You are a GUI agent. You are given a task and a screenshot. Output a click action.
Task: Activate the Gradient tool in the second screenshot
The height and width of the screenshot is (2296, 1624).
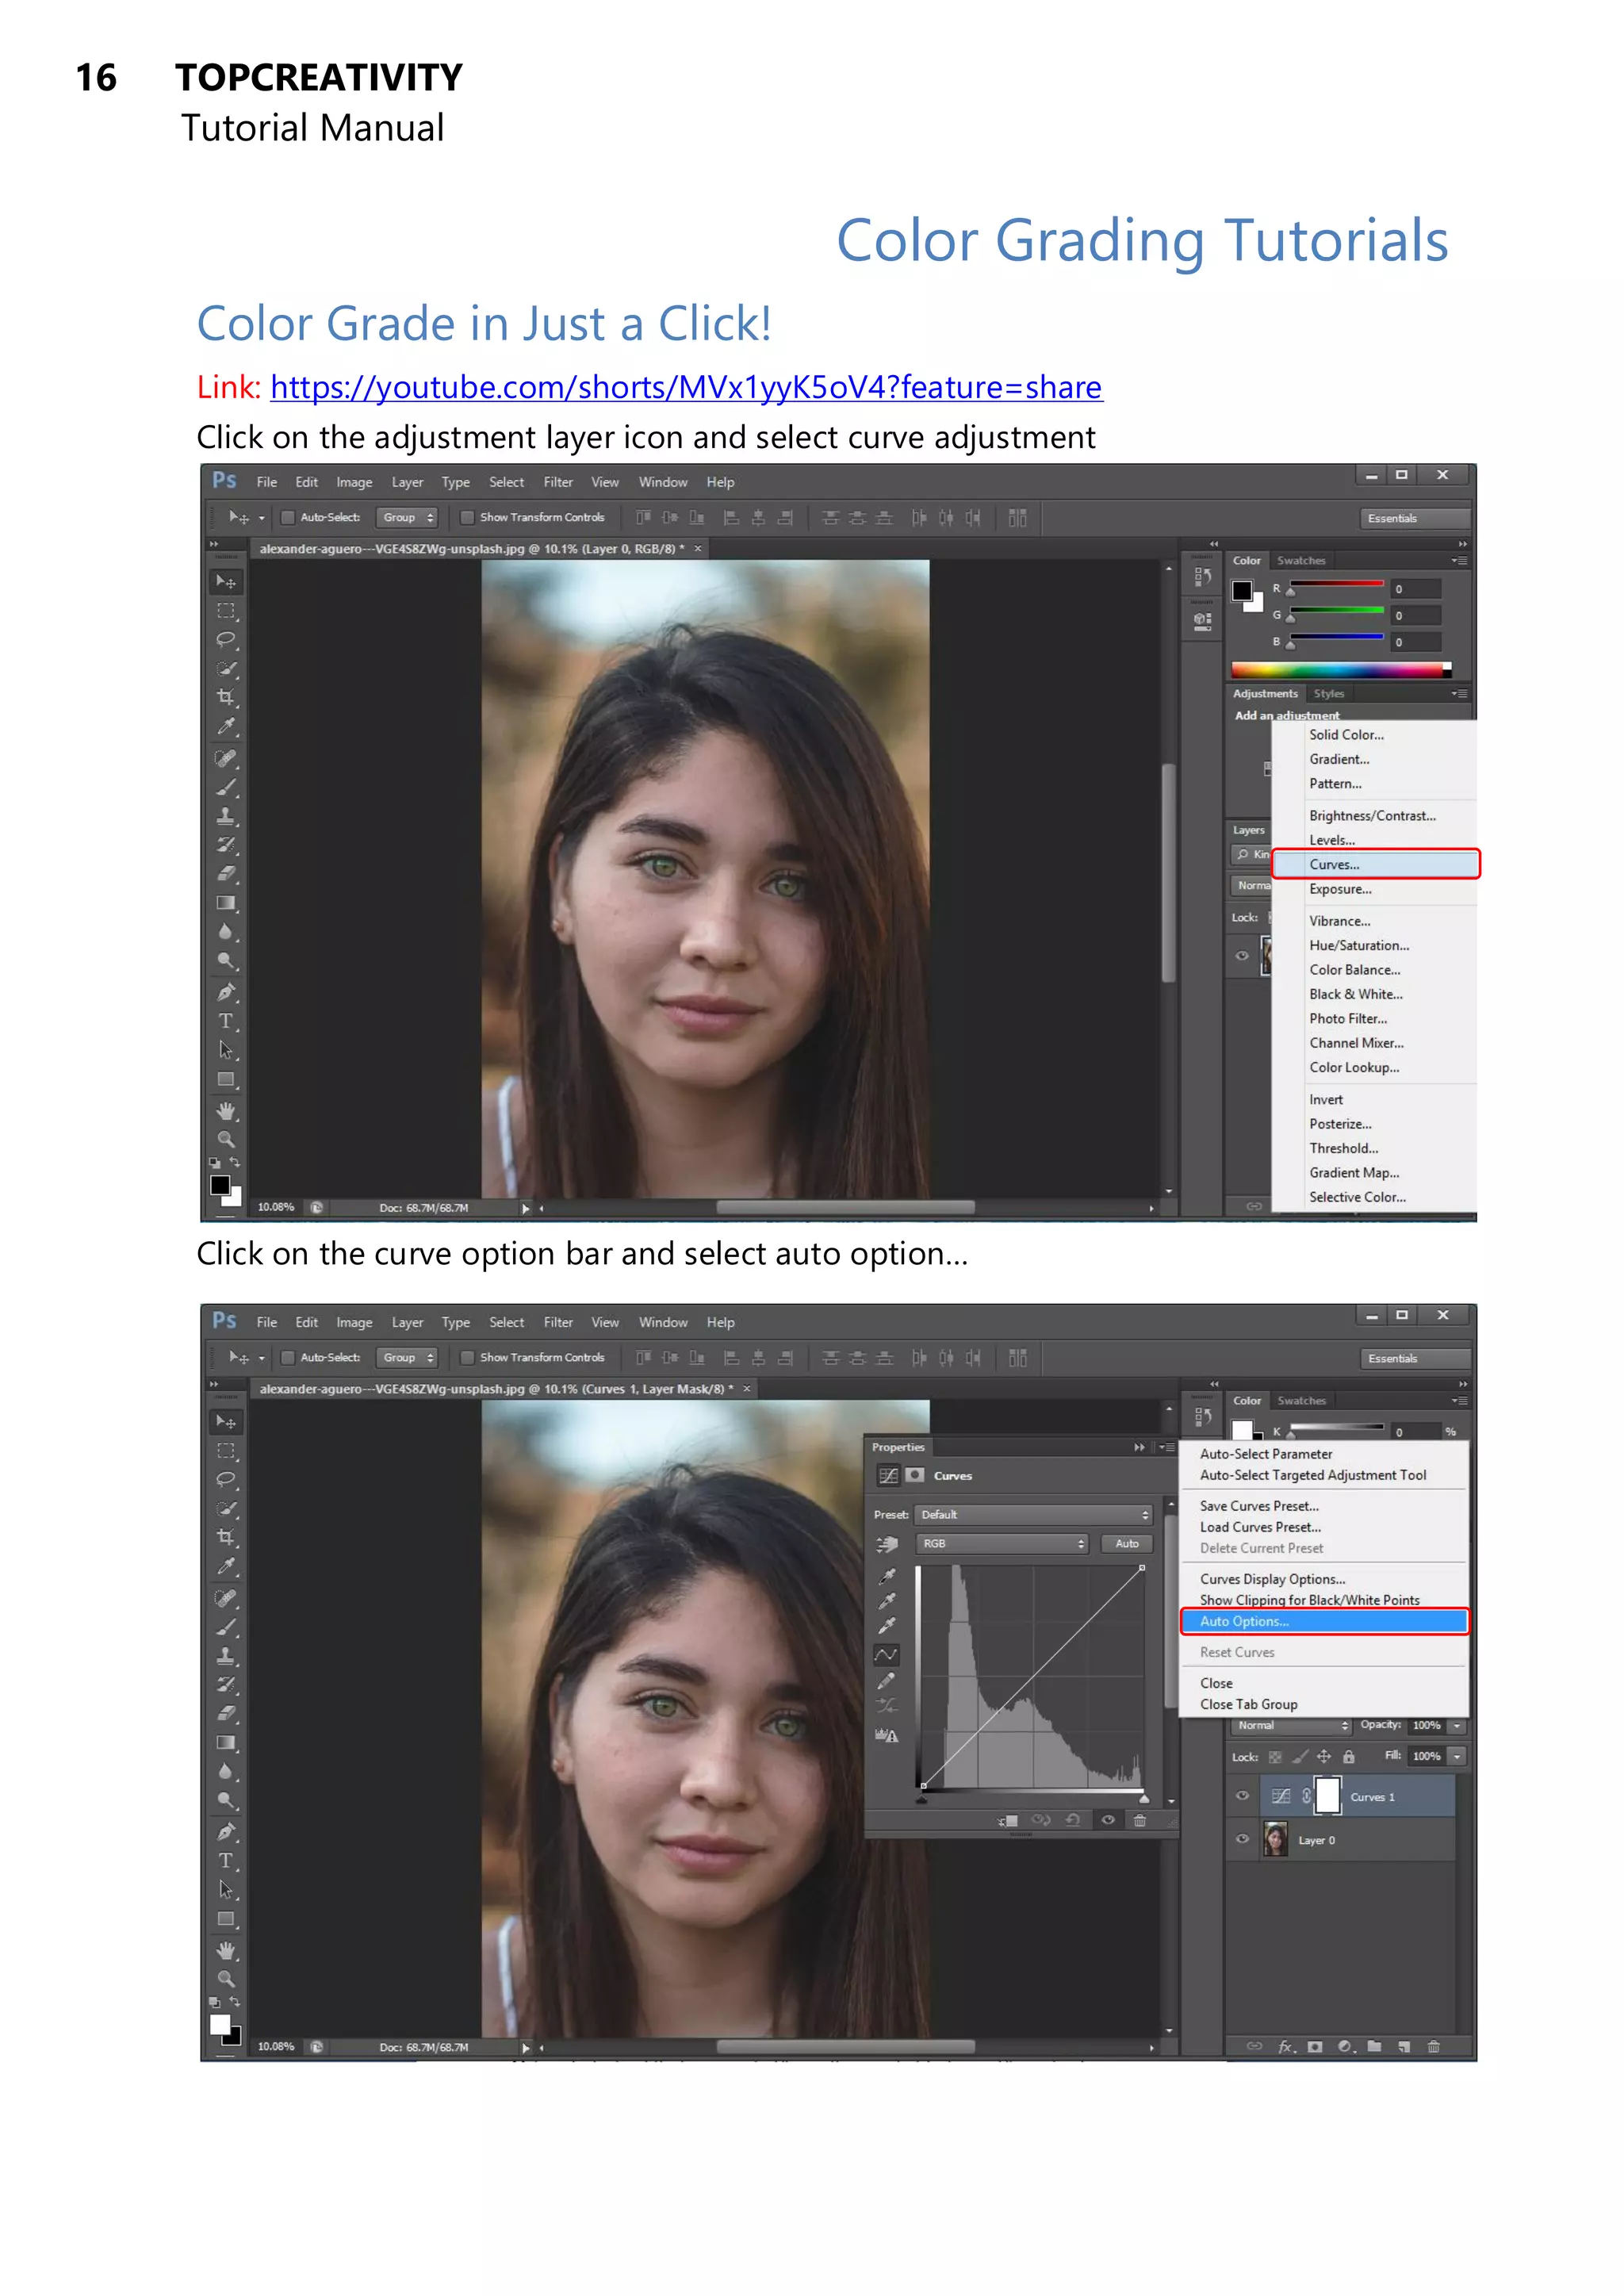coord(226,1742)
